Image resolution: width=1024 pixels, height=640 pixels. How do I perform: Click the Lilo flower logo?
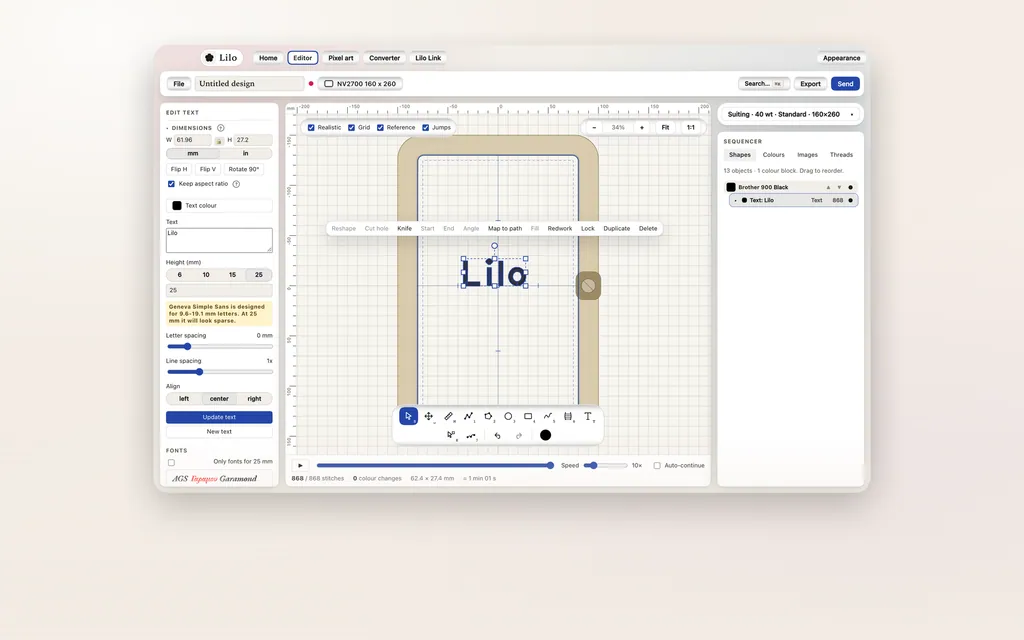point(209,57)
